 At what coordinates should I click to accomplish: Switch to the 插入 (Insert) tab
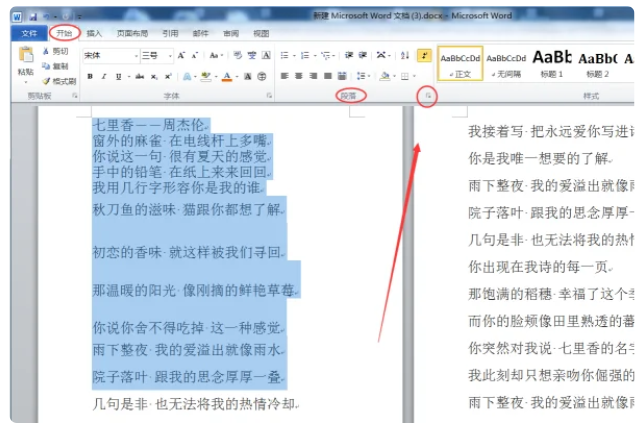pyautogui.click(x=94, y=34)
